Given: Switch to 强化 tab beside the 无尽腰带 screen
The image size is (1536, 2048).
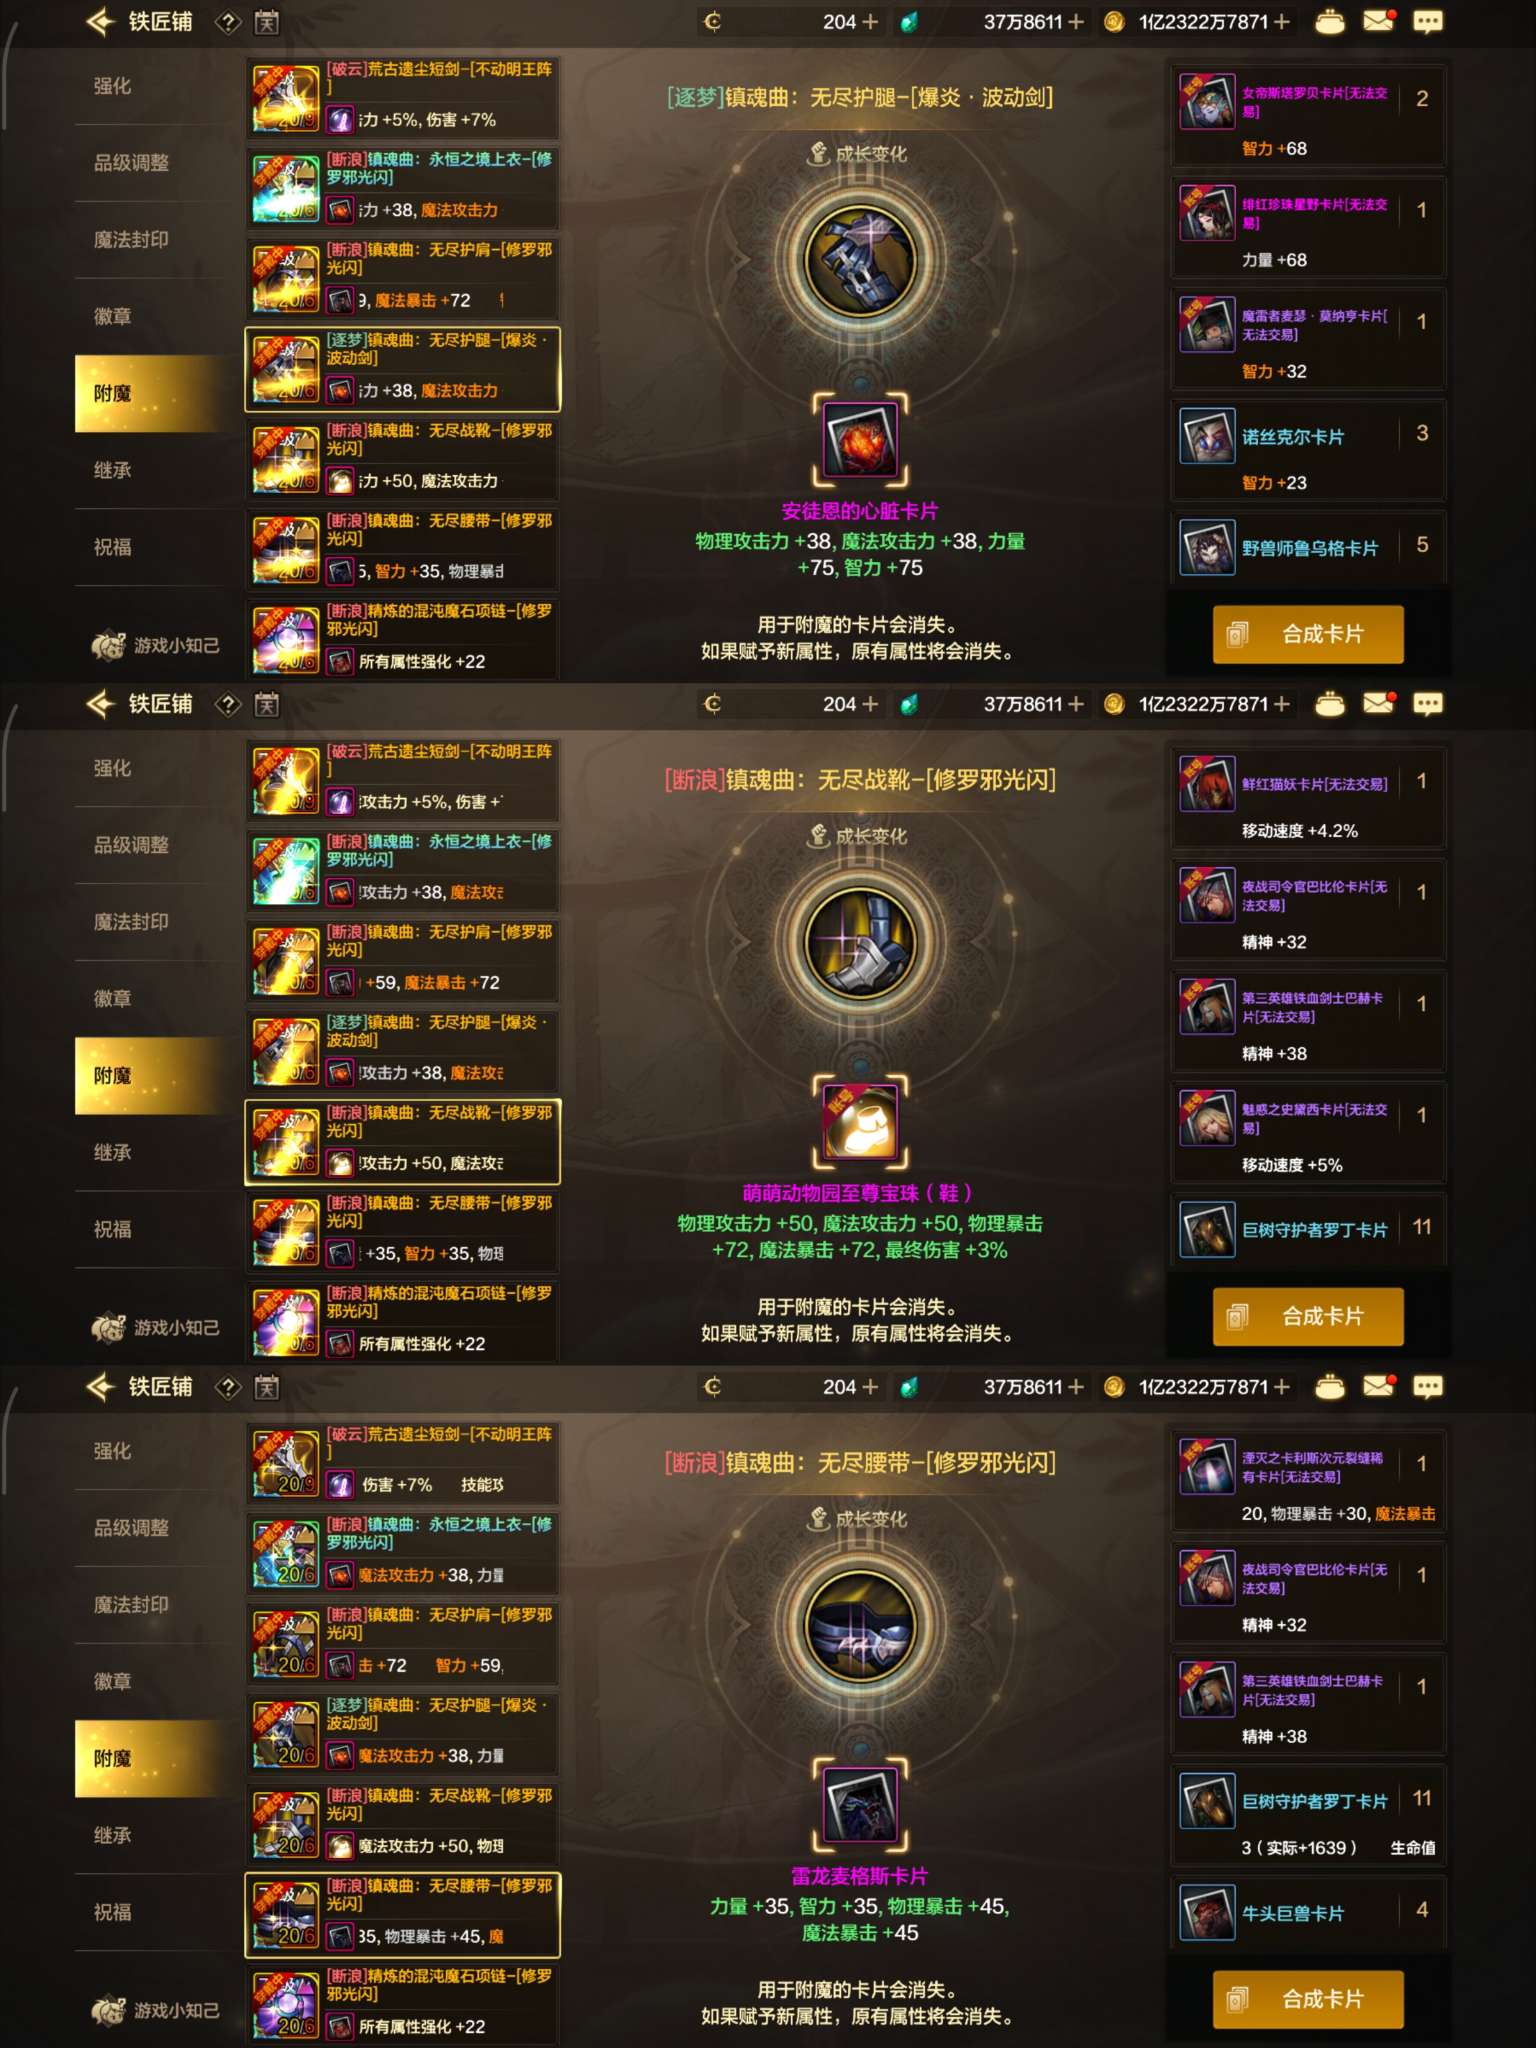Looking at the screenshot, I should tap(112, 1450).
